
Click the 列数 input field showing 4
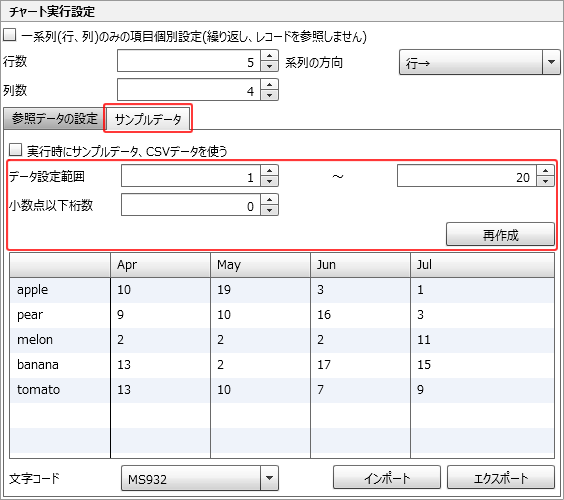point(188,90)
